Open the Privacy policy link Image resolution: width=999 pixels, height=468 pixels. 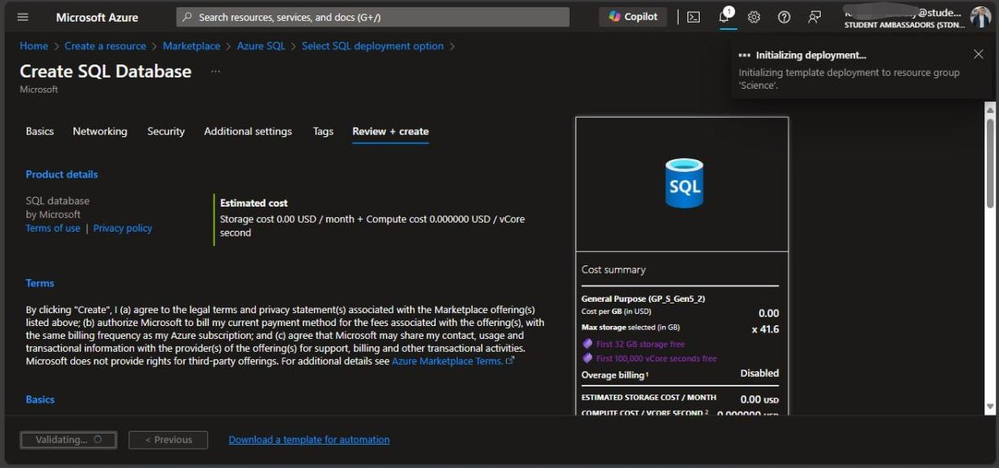[123, 228]
